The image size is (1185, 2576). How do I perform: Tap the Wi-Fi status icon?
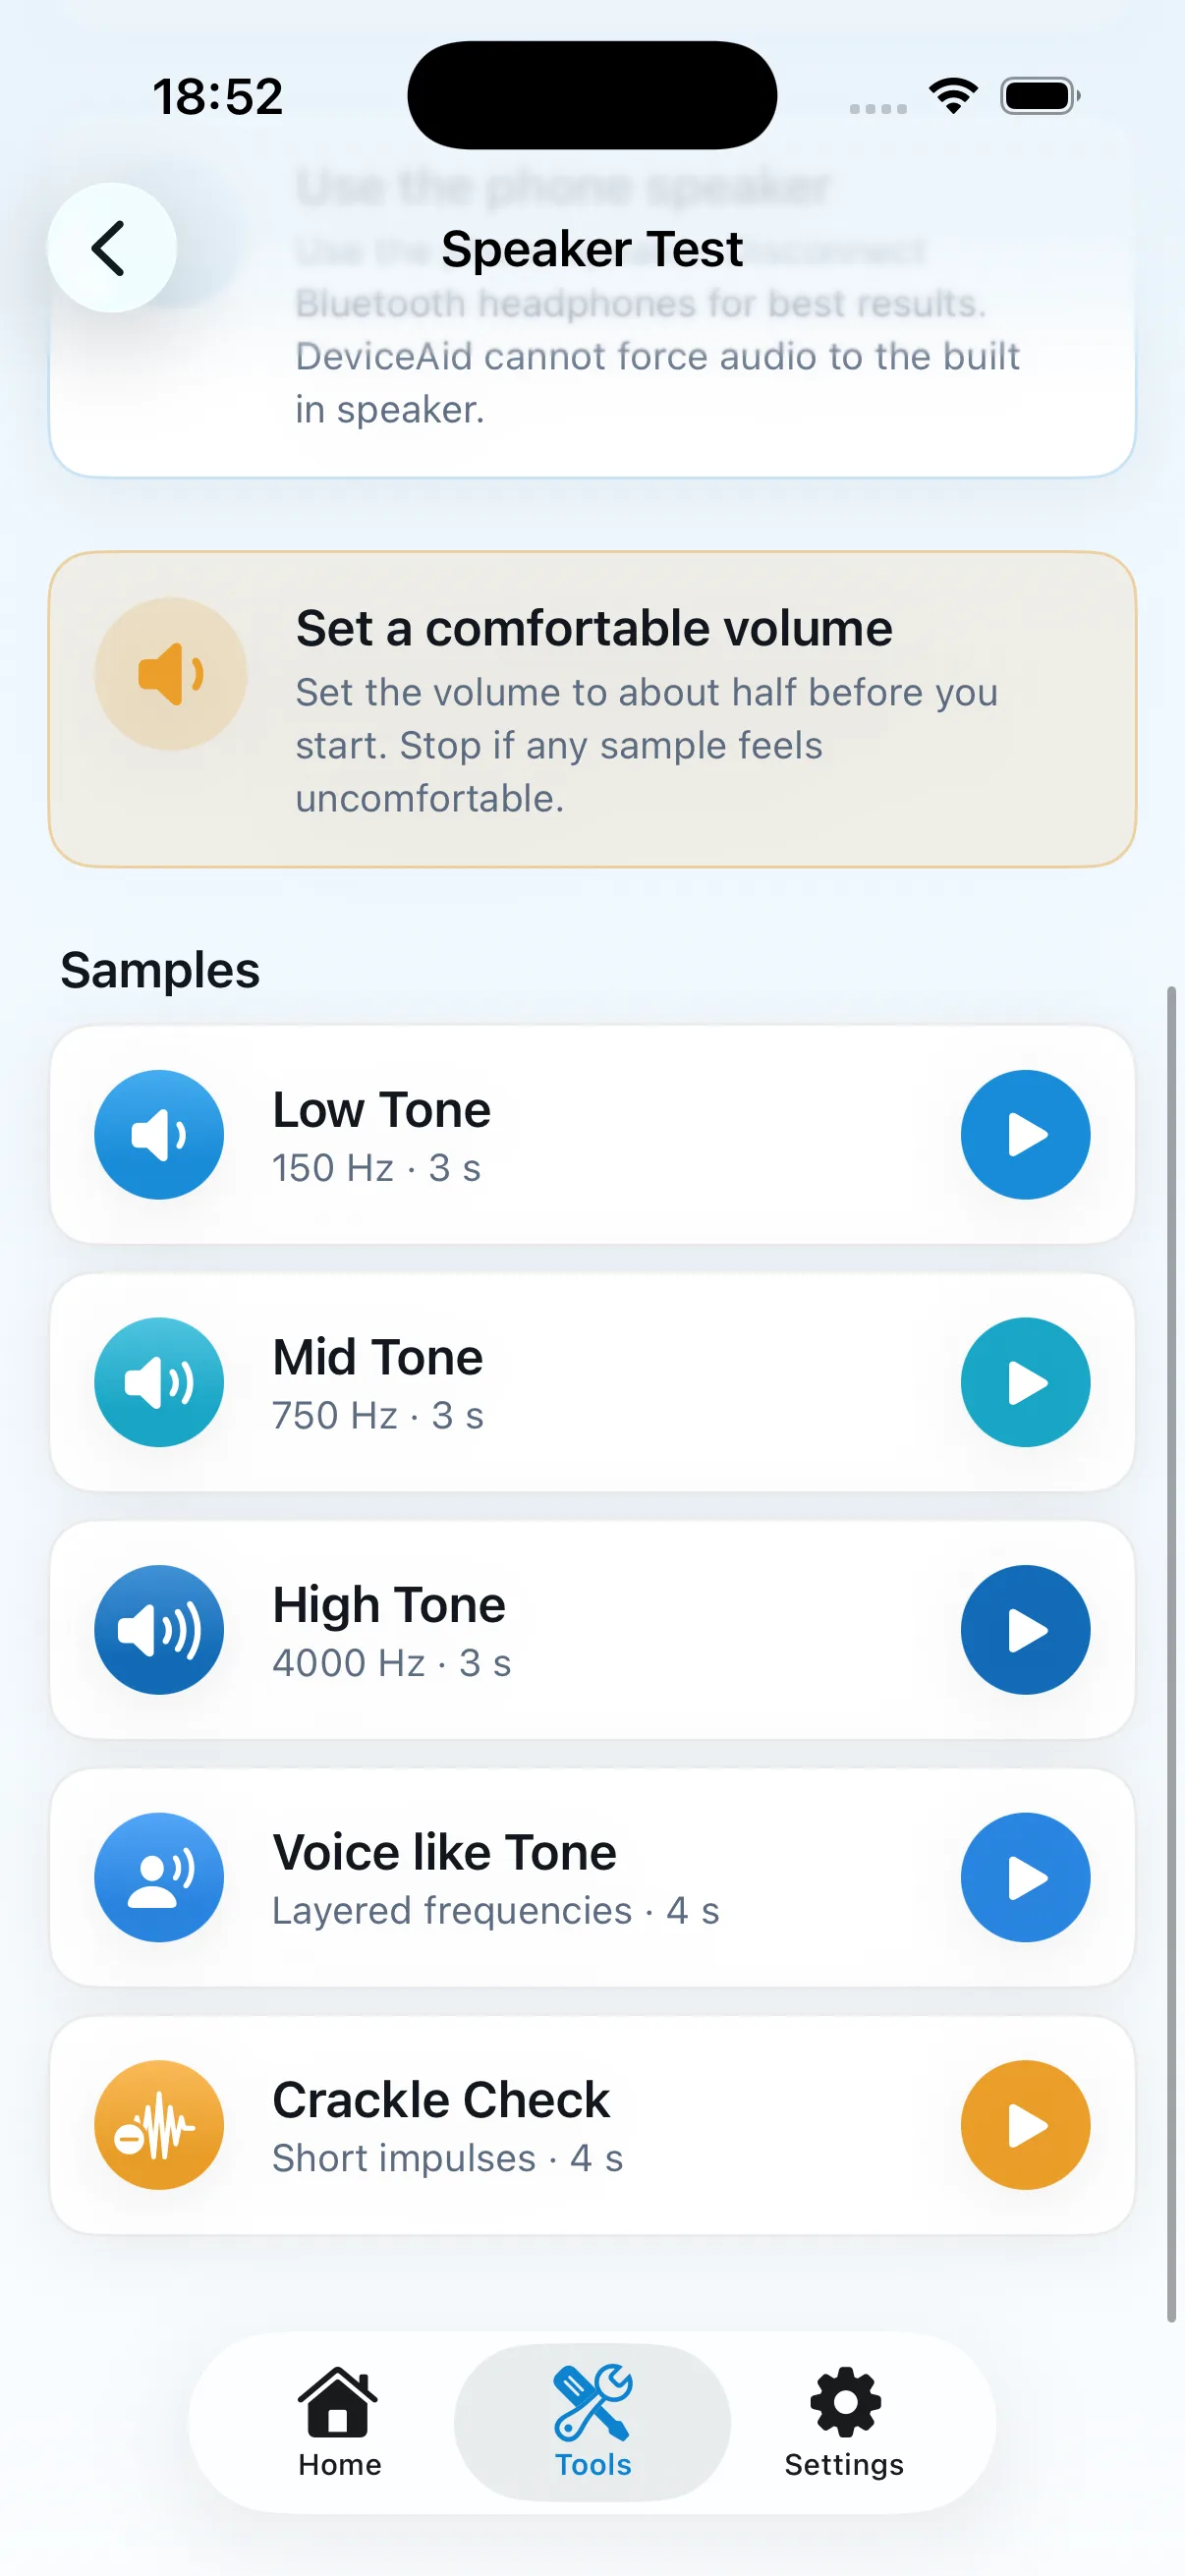pos(953,96)
